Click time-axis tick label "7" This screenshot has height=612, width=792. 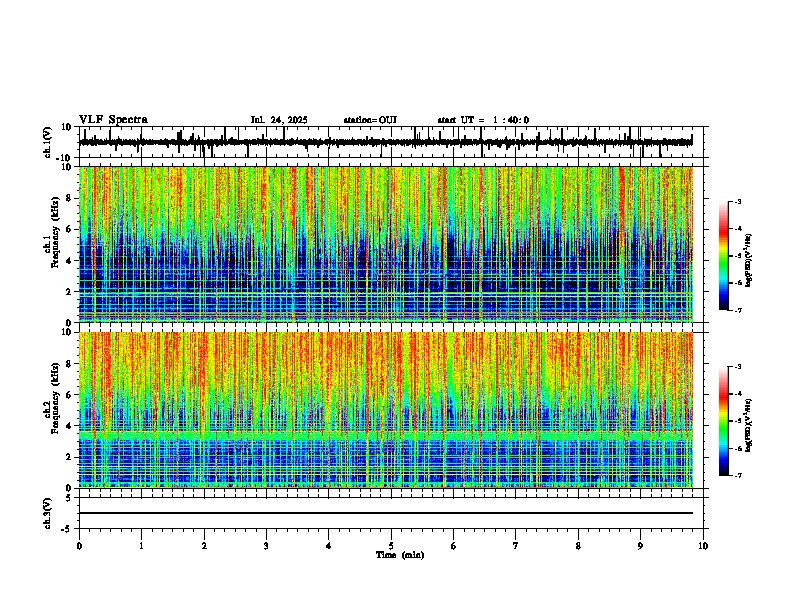tap(516, 546)
